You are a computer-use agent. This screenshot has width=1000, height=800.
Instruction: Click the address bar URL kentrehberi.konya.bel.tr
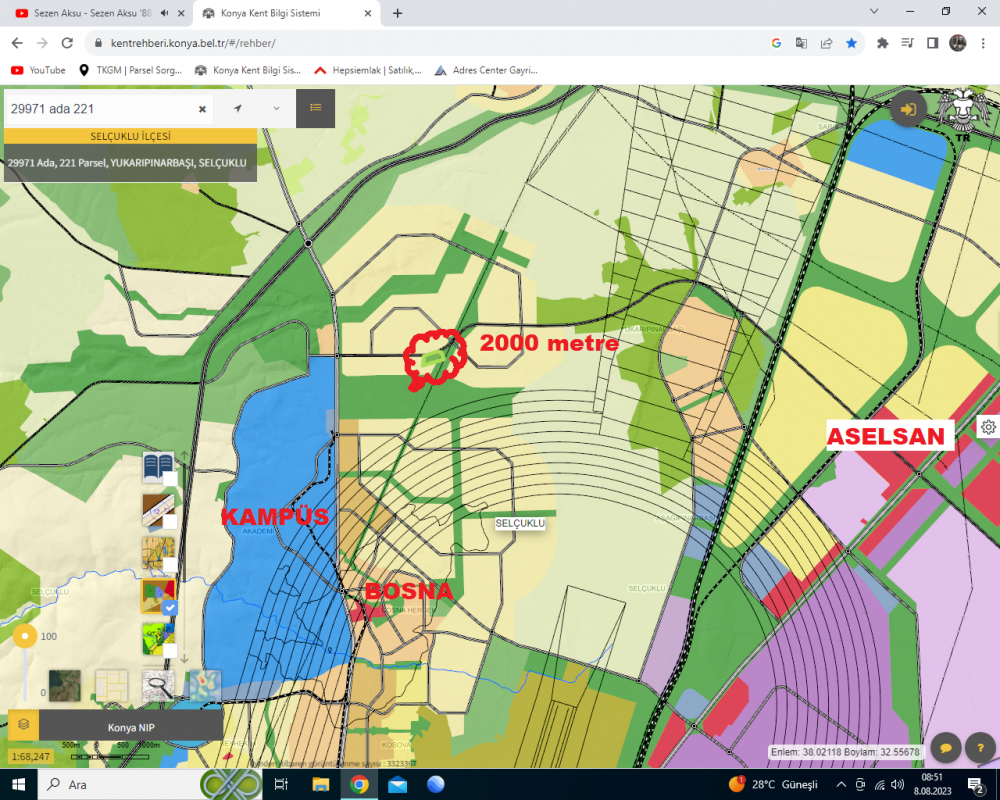(x=193, y=43)
